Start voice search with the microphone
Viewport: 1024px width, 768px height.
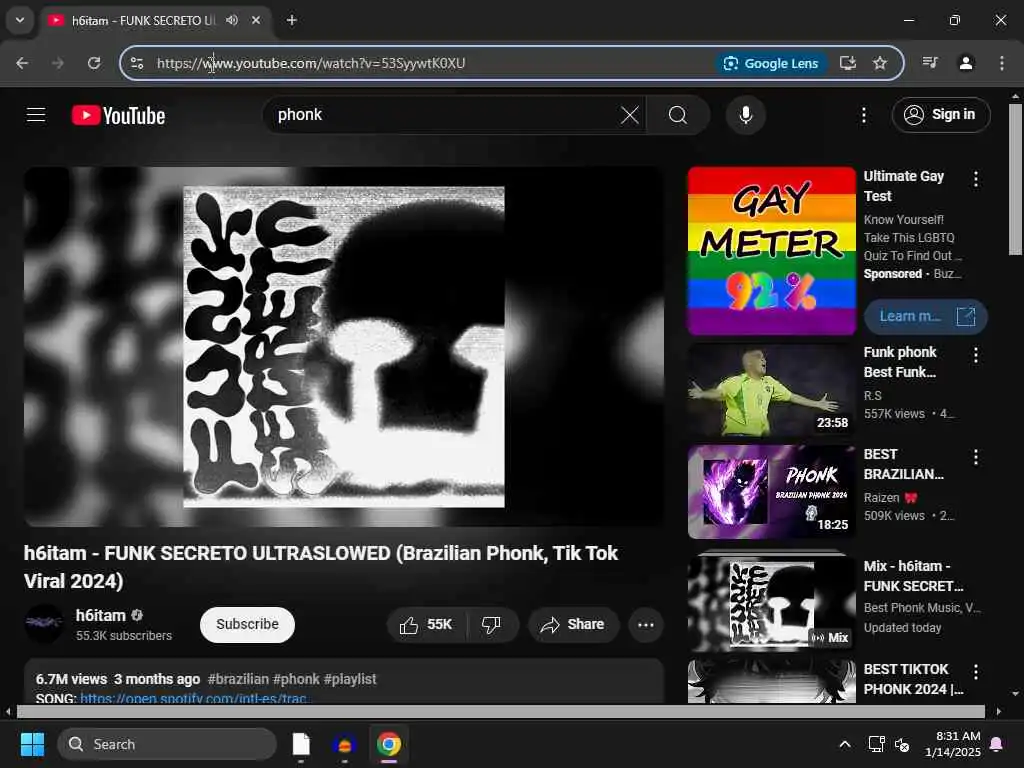pyautogui.click(x=745, y=115)
